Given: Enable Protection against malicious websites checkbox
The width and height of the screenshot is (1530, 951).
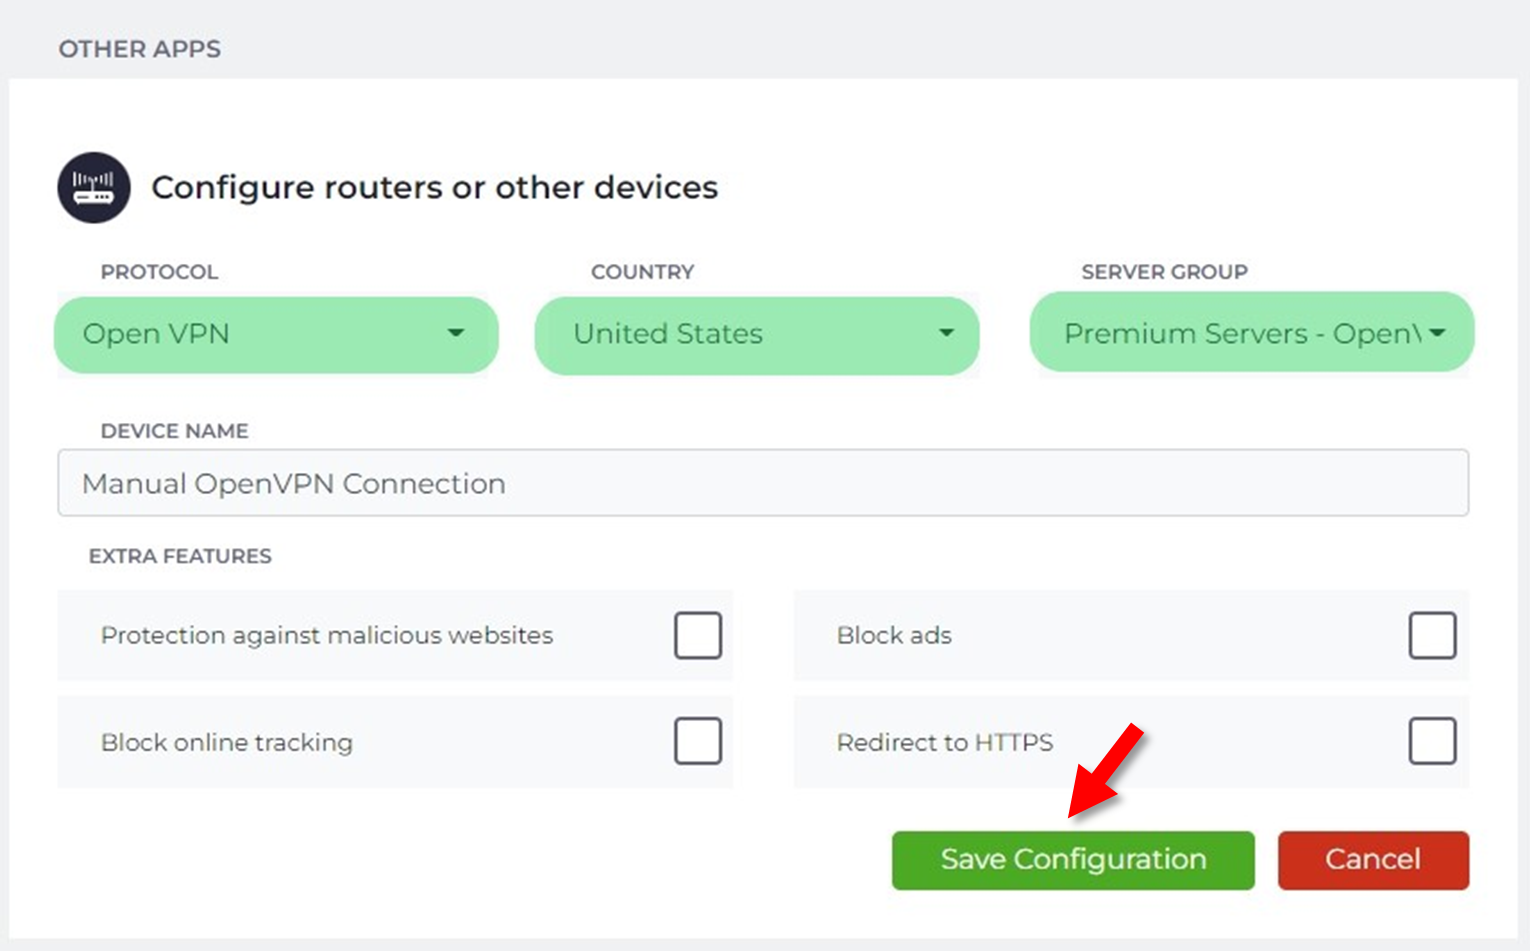Looking at the screenshot, I should [697, 635].
